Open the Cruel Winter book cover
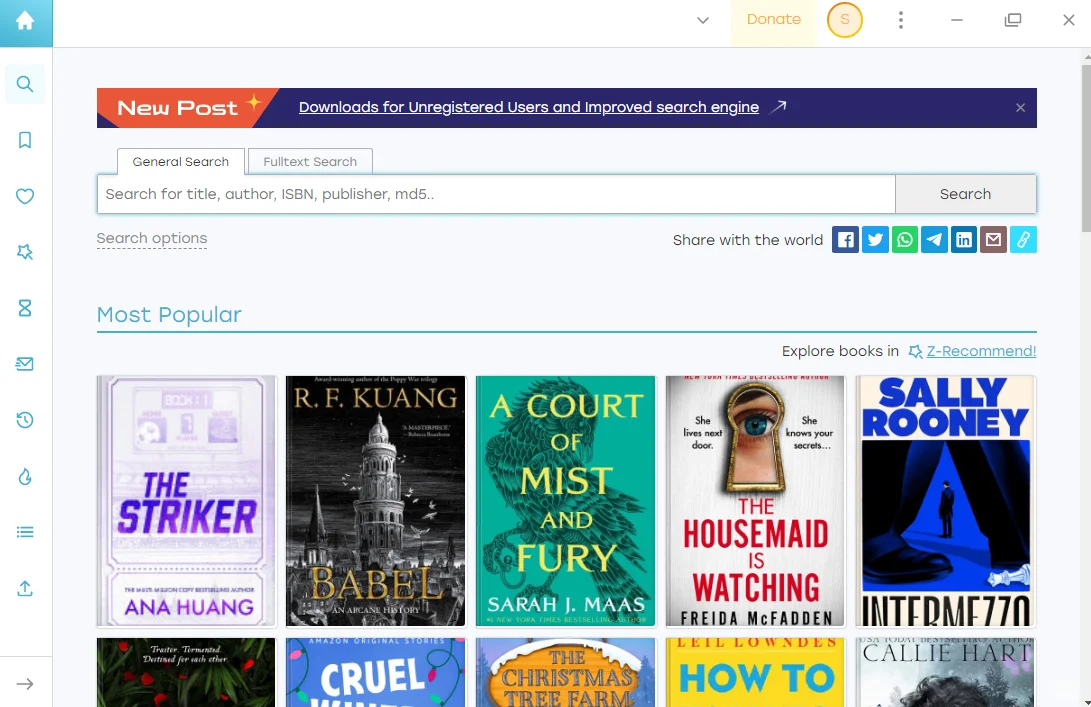Screen dimensions: 1091x707 376,672
